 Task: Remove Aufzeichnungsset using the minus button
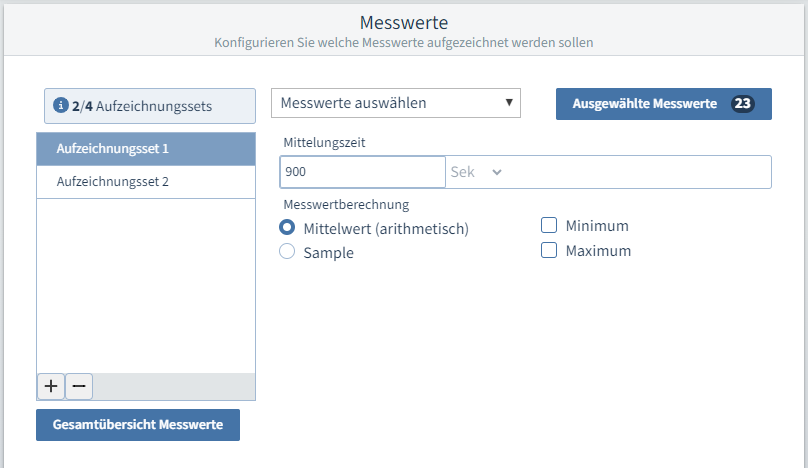click(x=79, y=386)
